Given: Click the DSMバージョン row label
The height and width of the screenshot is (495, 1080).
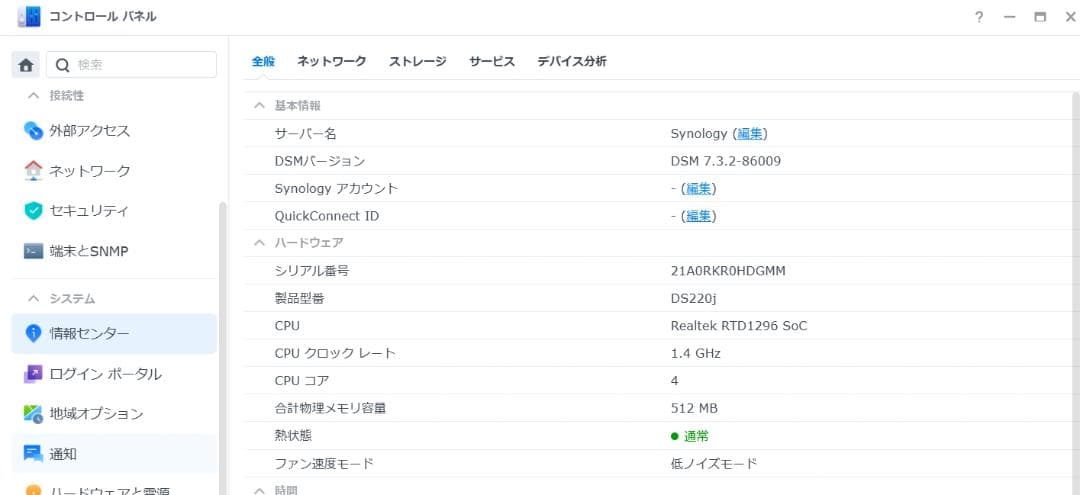Looking at the screenshot, I should click(x=320, y=161).
